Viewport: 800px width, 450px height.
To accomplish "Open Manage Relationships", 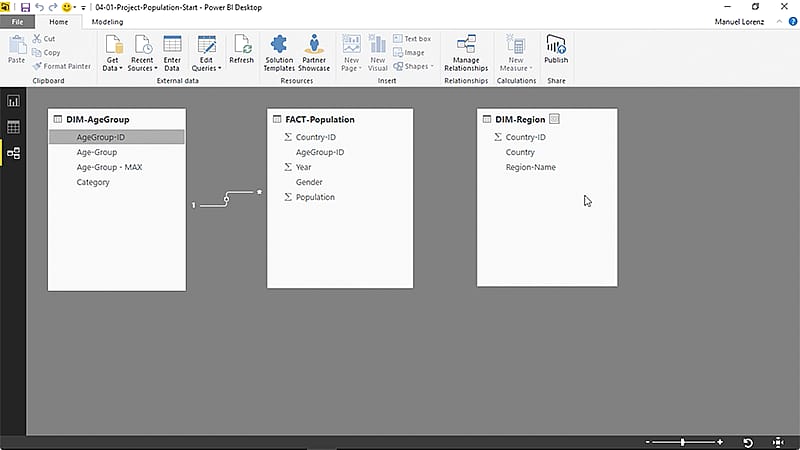I will (466, 53).
